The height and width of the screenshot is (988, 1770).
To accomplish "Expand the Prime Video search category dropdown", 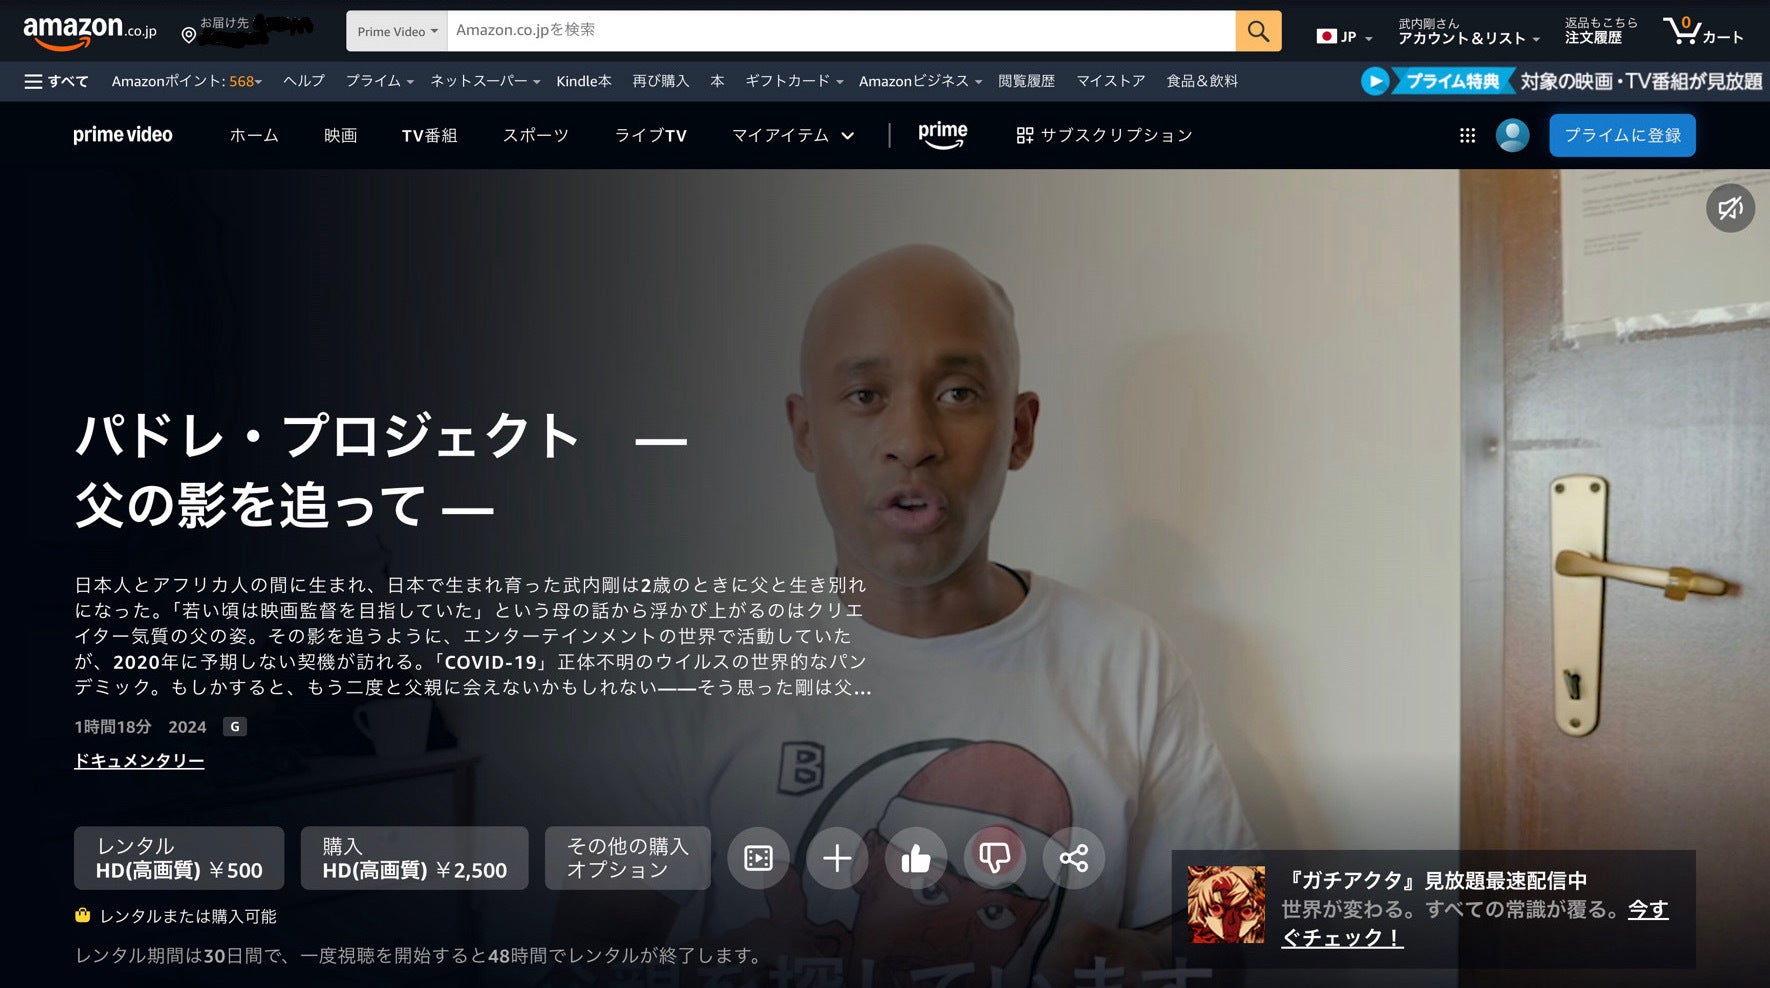I will click(x=397, y=31).
